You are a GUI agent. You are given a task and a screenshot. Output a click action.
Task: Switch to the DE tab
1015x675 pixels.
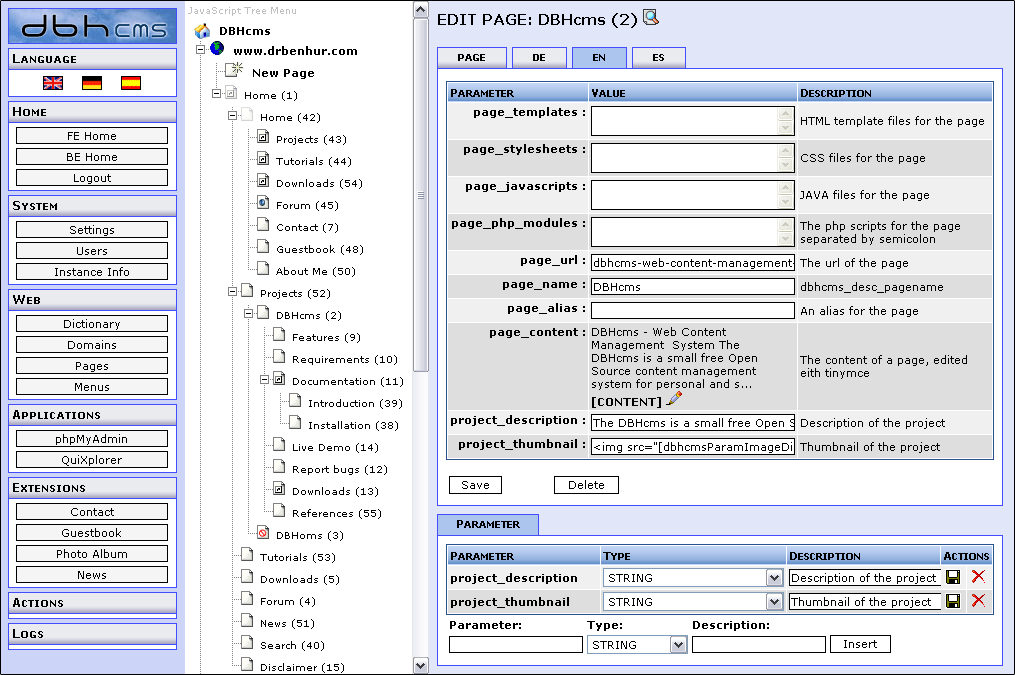(539, 58)
